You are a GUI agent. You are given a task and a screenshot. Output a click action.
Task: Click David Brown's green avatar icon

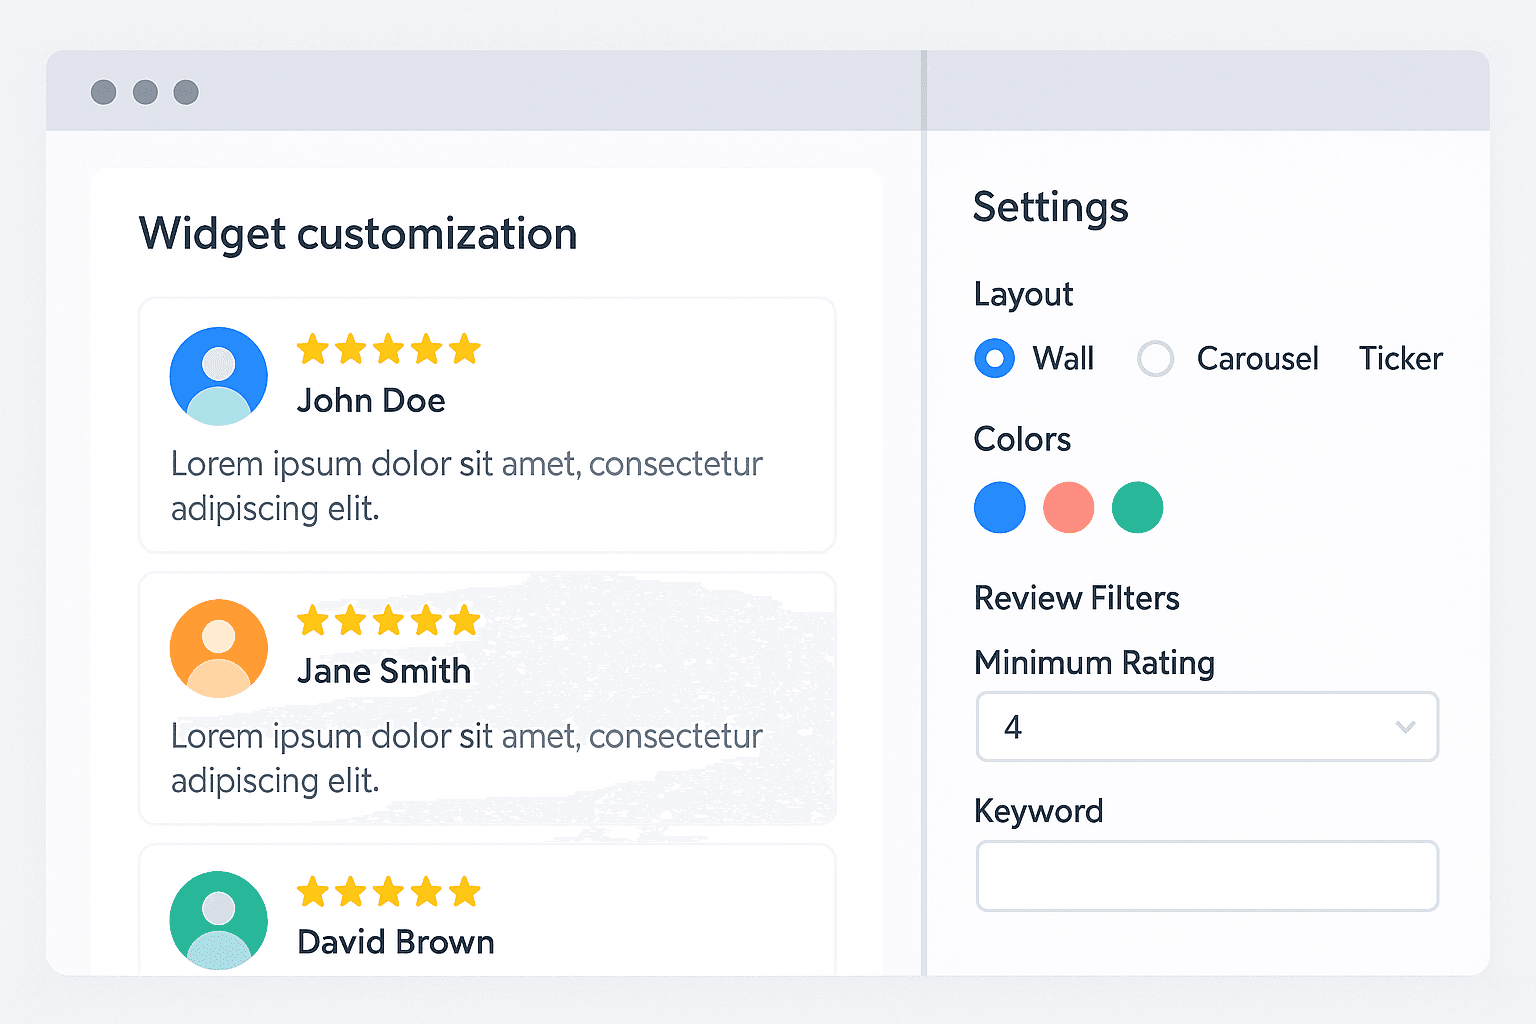click(x=219, y=920)
